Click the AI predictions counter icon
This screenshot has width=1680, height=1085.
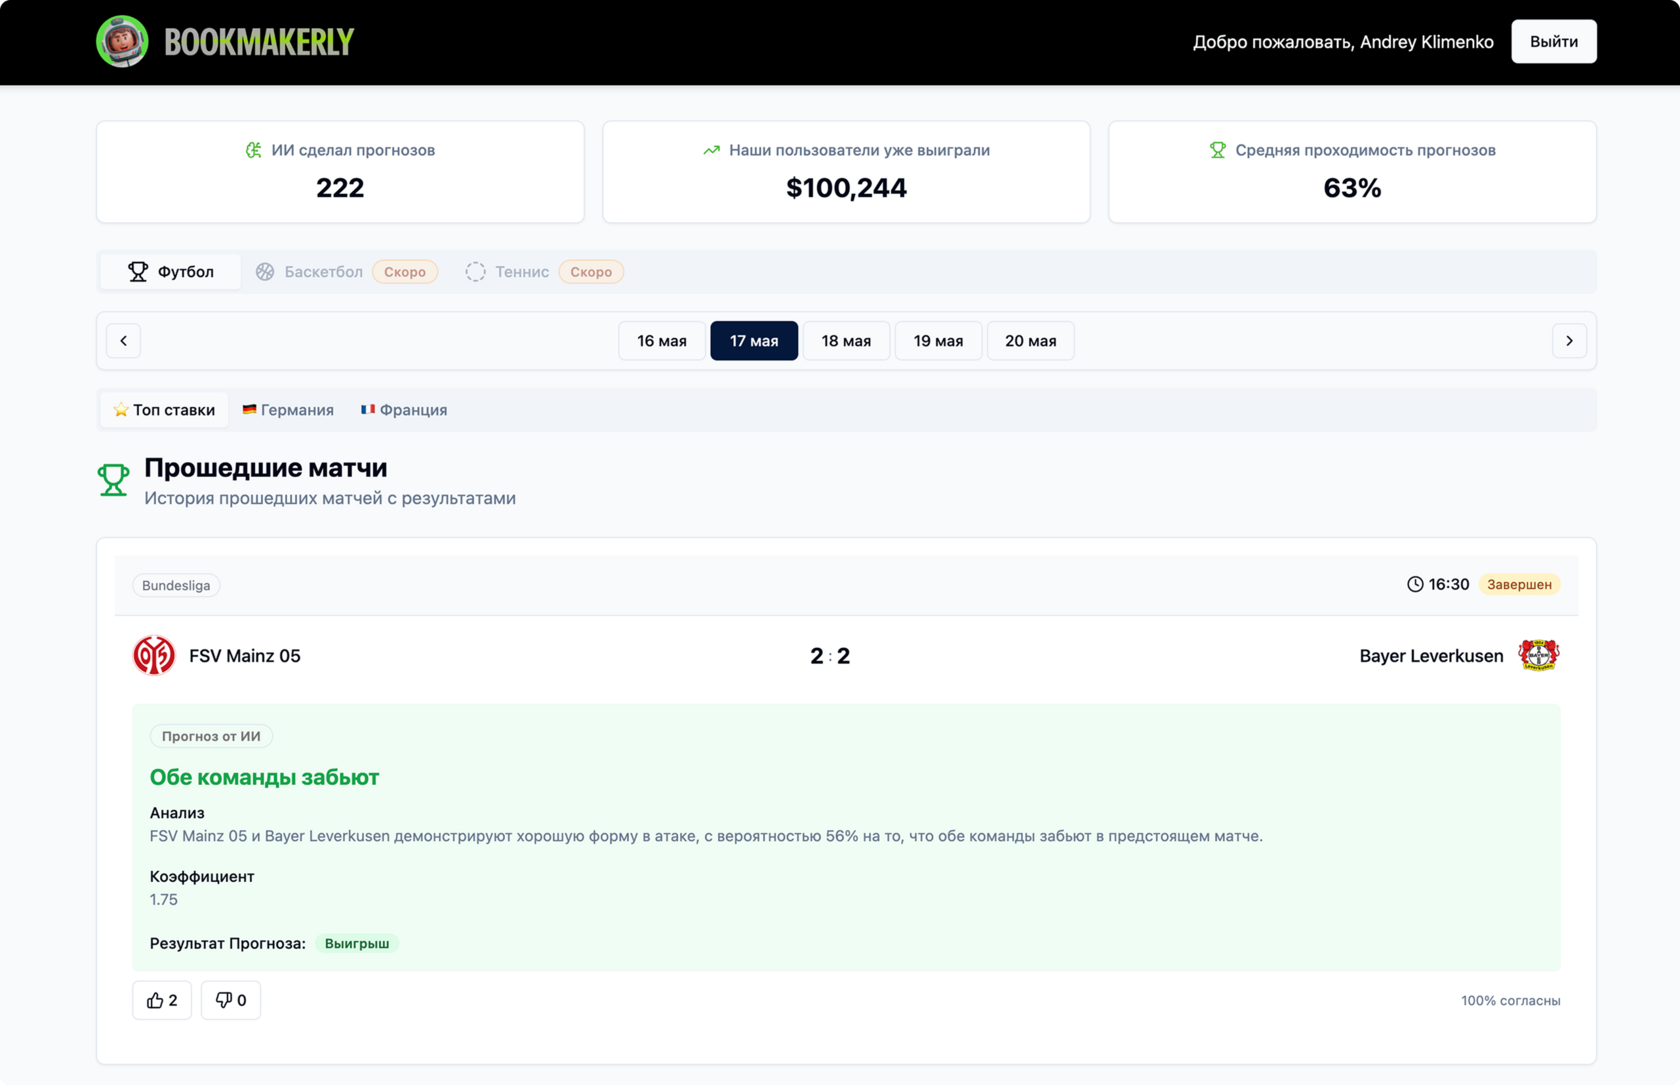coord(254,150)
